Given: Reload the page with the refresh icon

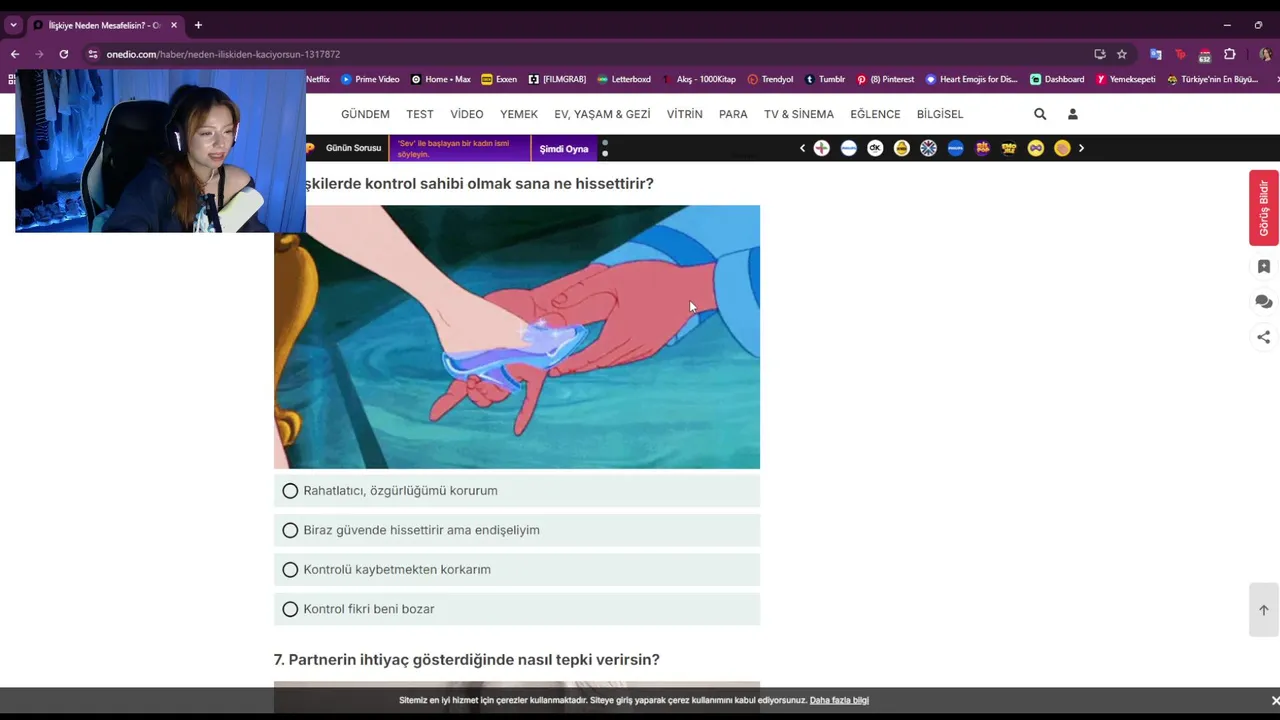Looking at the screenshot, I should click(x=64, y=54).
